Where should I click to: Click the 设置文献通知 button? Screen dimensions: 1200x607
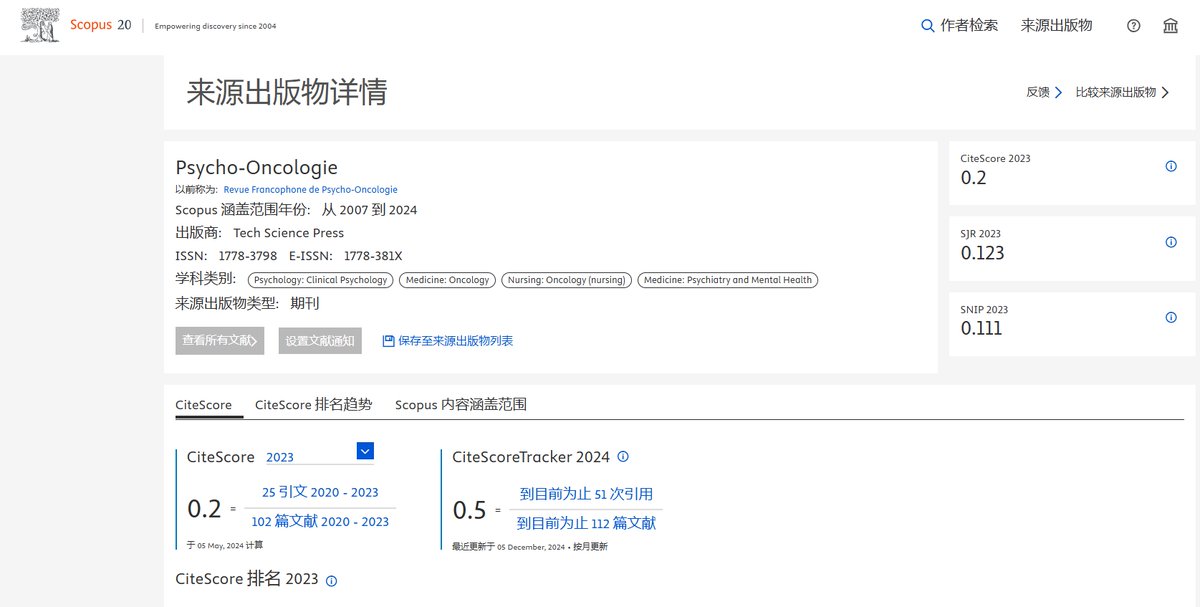[x=320, y=340]
